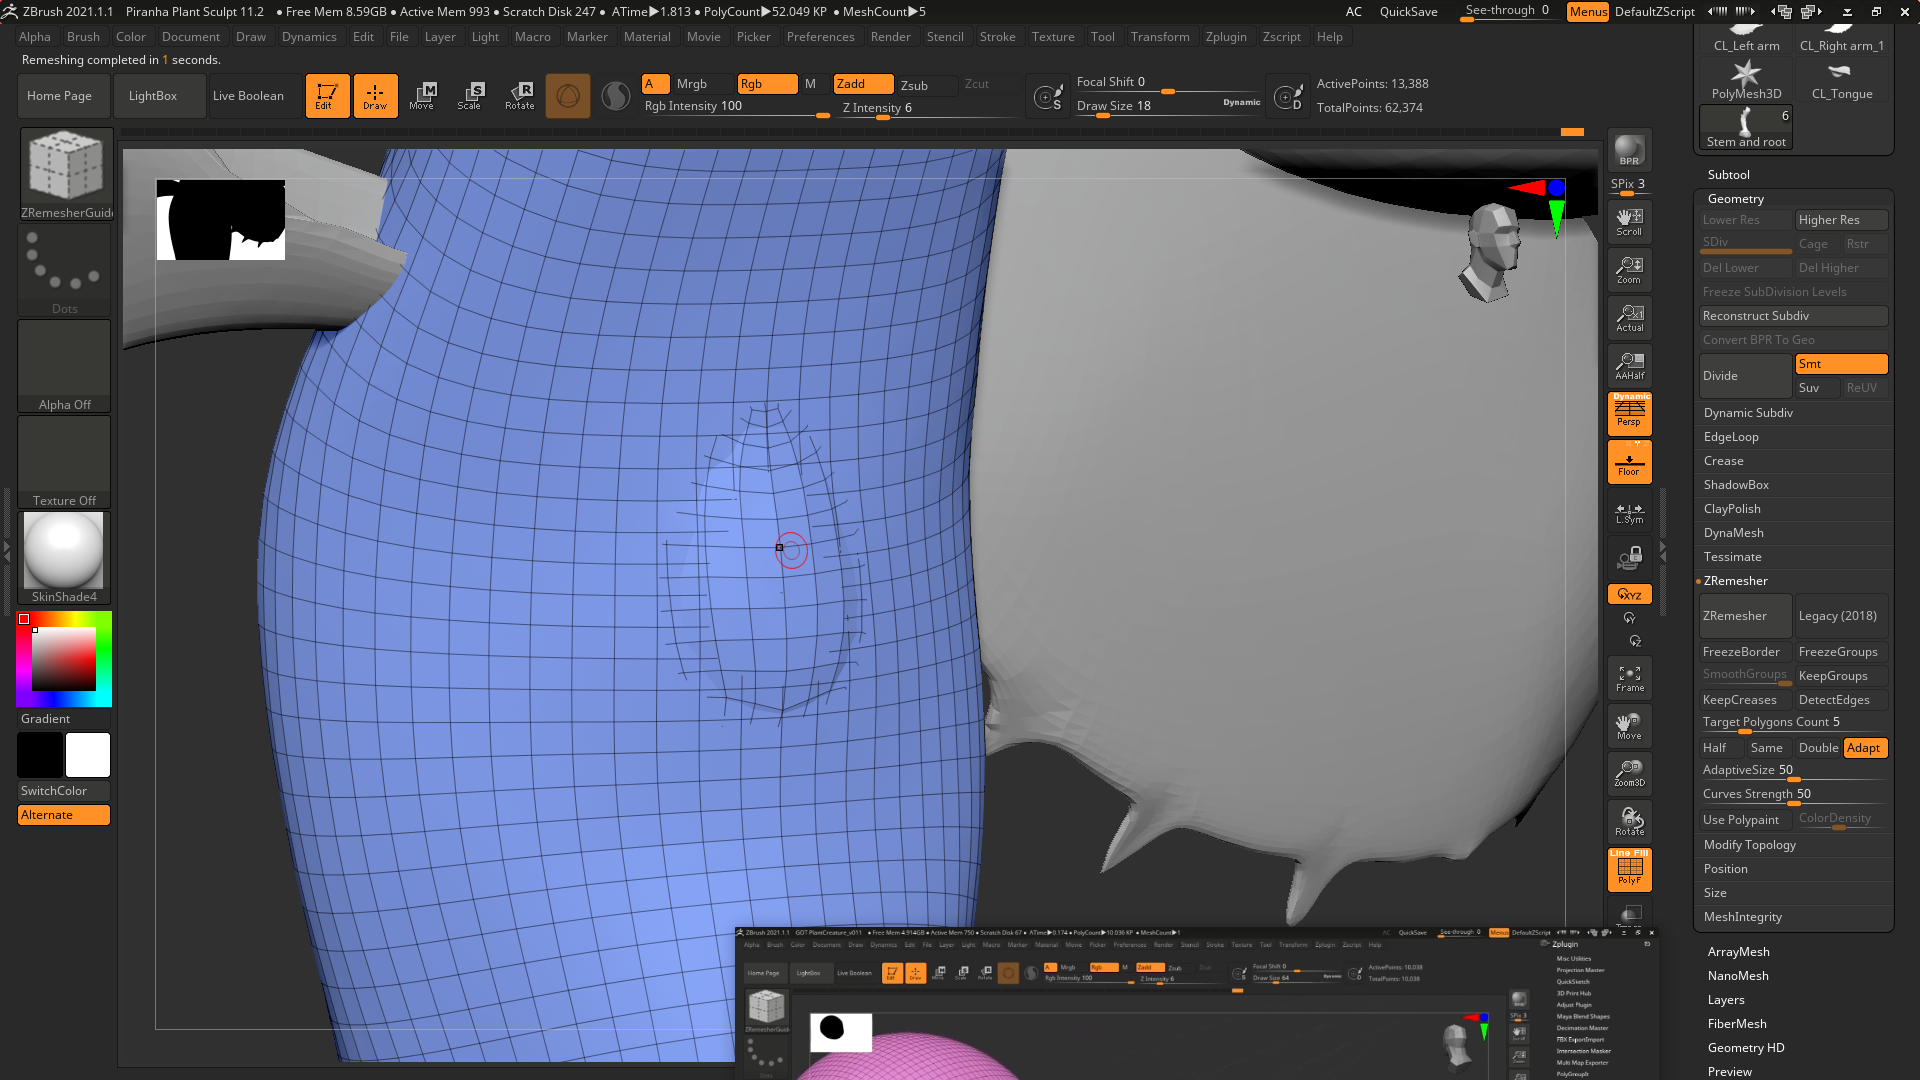The width and height of the screenshot is (1920, 1080).
Task: Click the BPR render icon
Action: pyautogui.click(x=1629, y=150)
